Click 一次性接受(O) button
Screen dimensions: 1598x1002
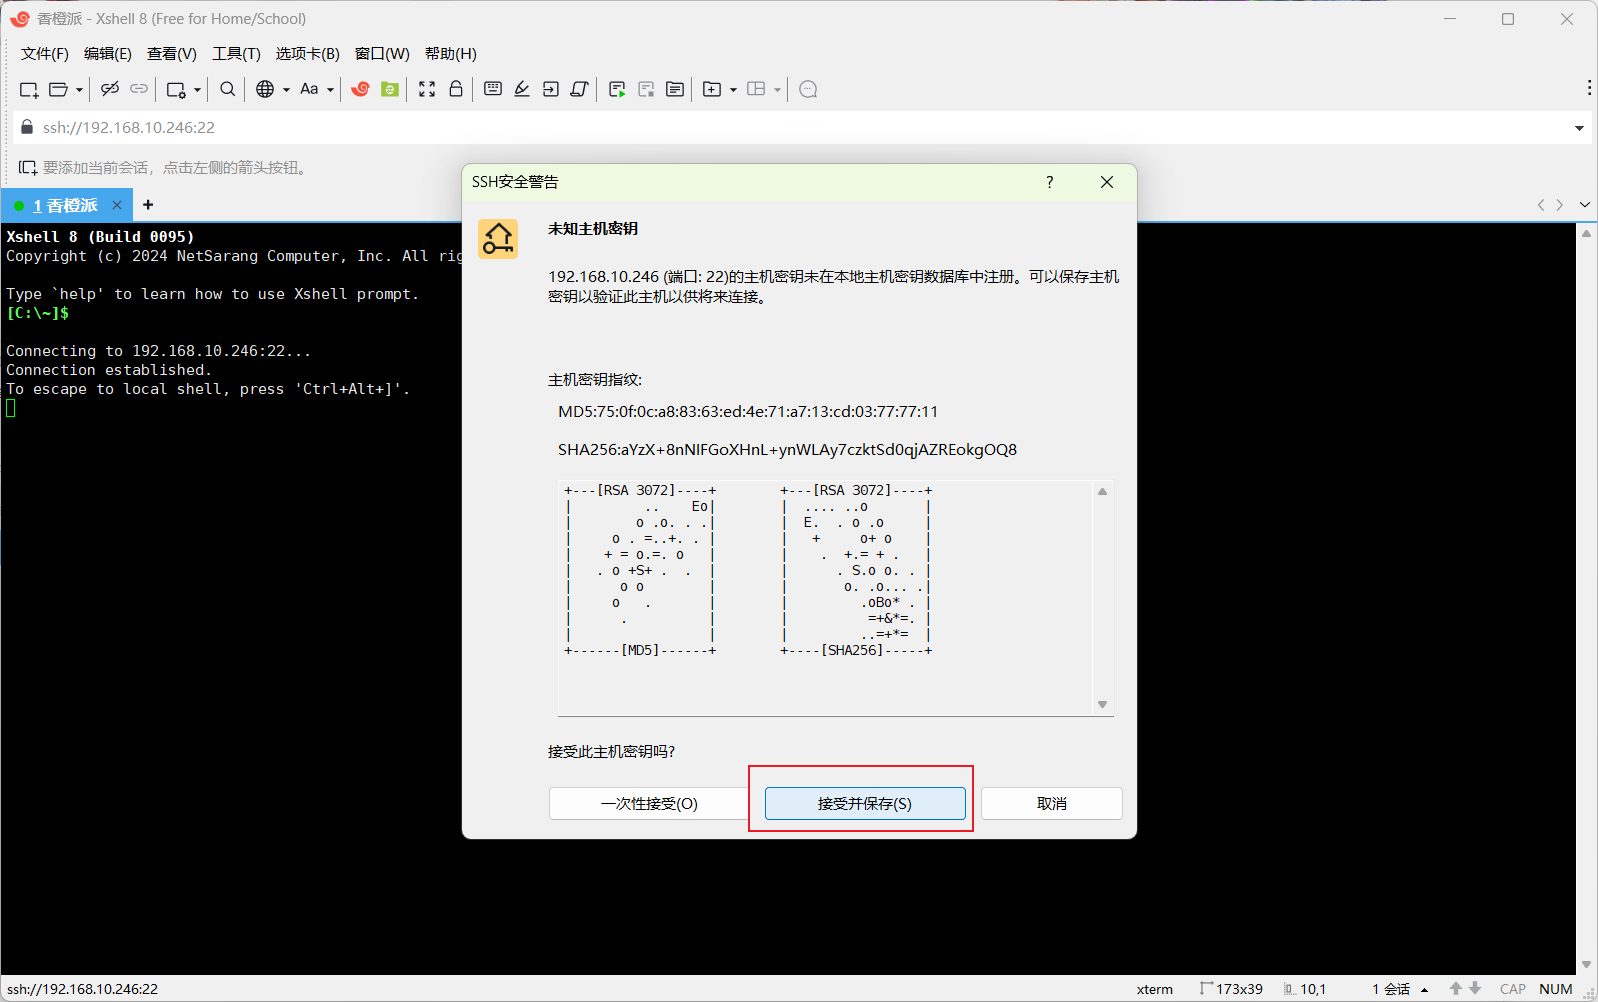click(x=649, y=803)
